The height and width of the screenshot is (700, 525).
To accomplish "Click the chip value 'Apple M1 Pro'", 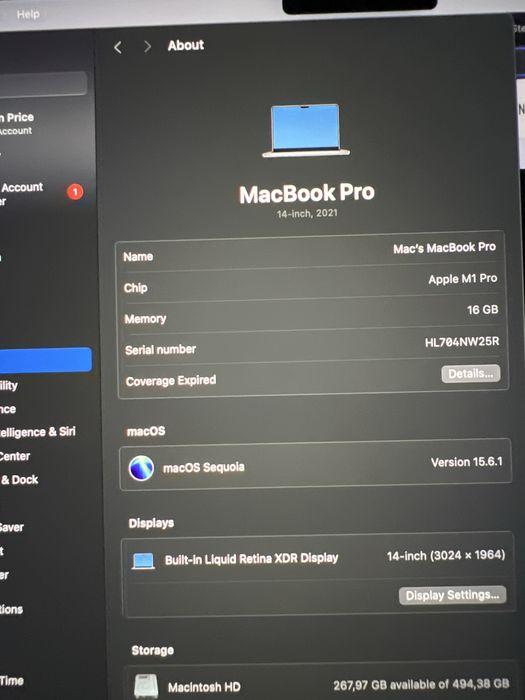I will [462, 279].
